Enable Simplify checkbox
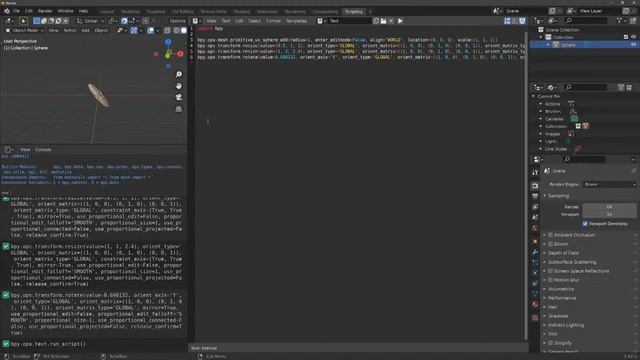The height and width of the screenshot is (360, 640). tap(550, 343)
